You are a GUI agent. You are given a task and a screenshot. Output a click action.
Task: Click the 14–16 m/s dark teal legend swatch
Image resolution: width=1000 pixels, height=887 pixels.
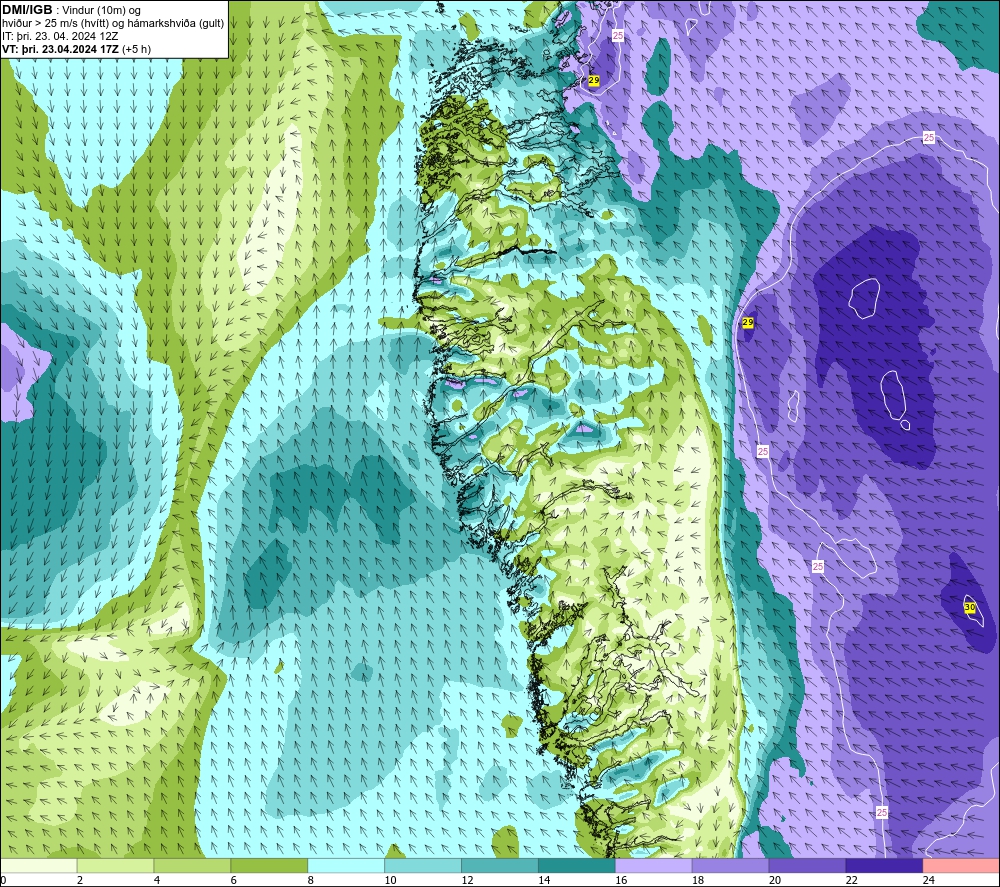pos(577,866)
